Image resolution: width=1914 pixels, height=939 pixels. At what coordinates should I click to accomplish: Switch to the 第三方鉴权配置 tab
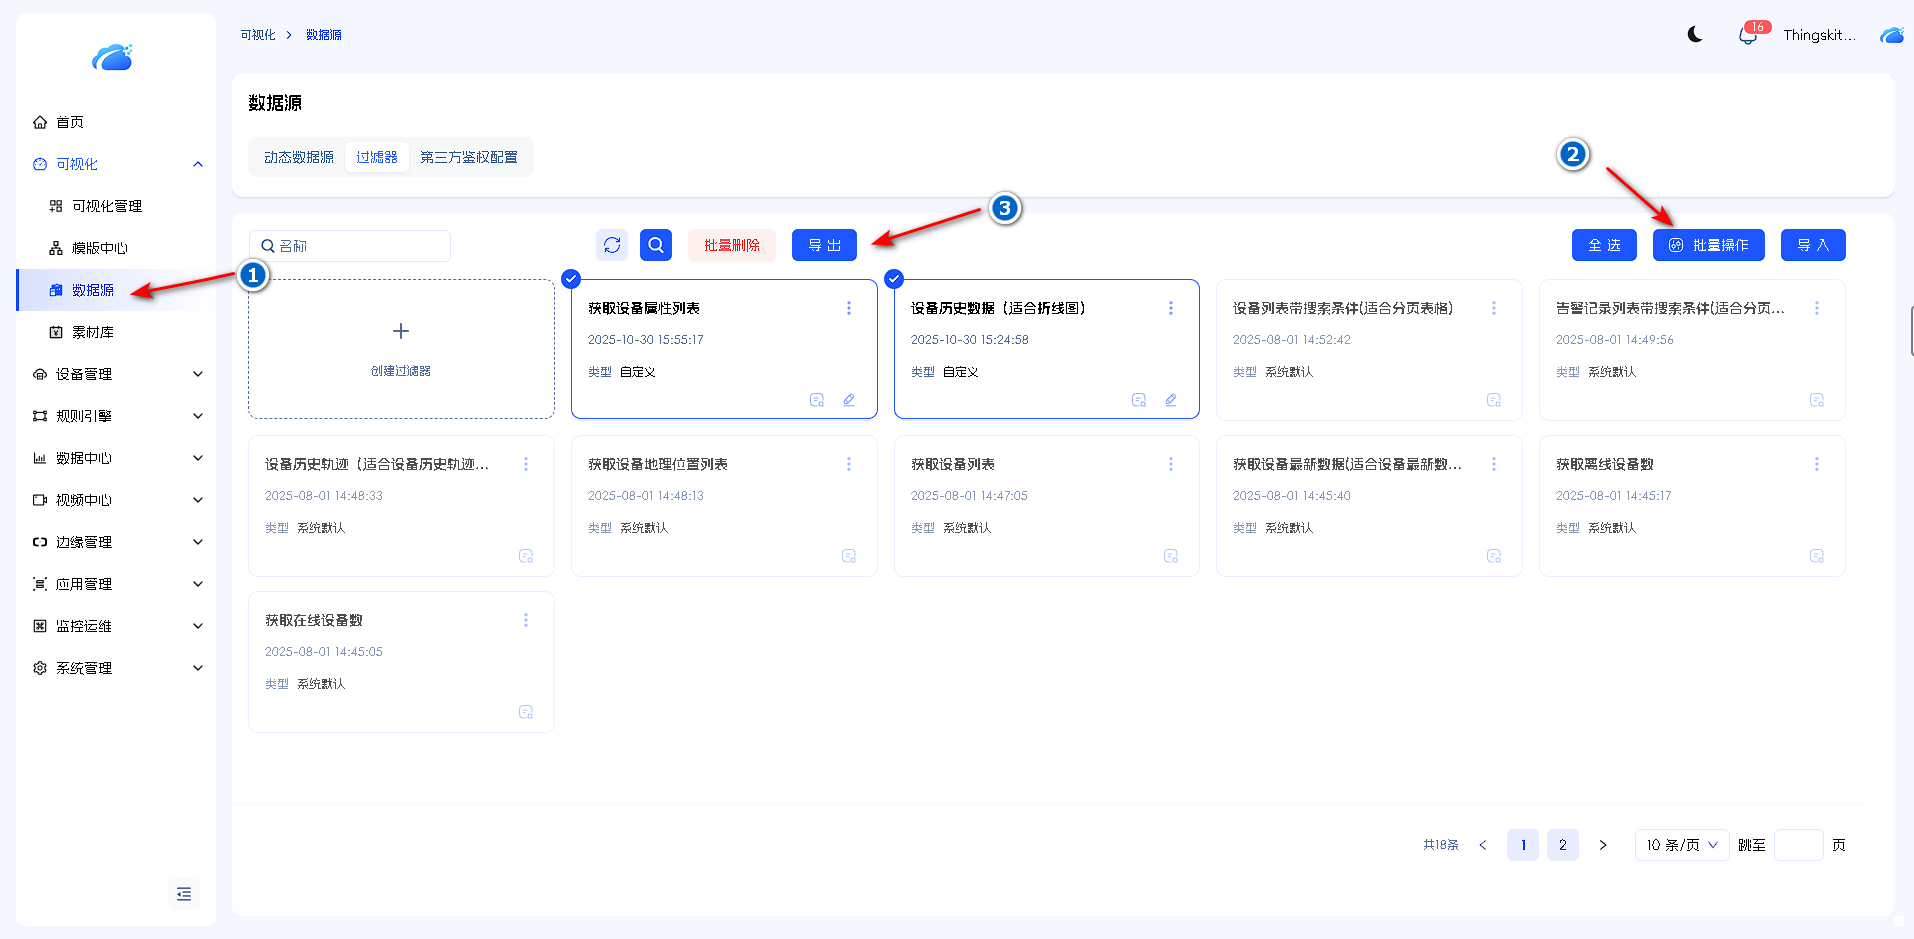(x=469, y=157)
